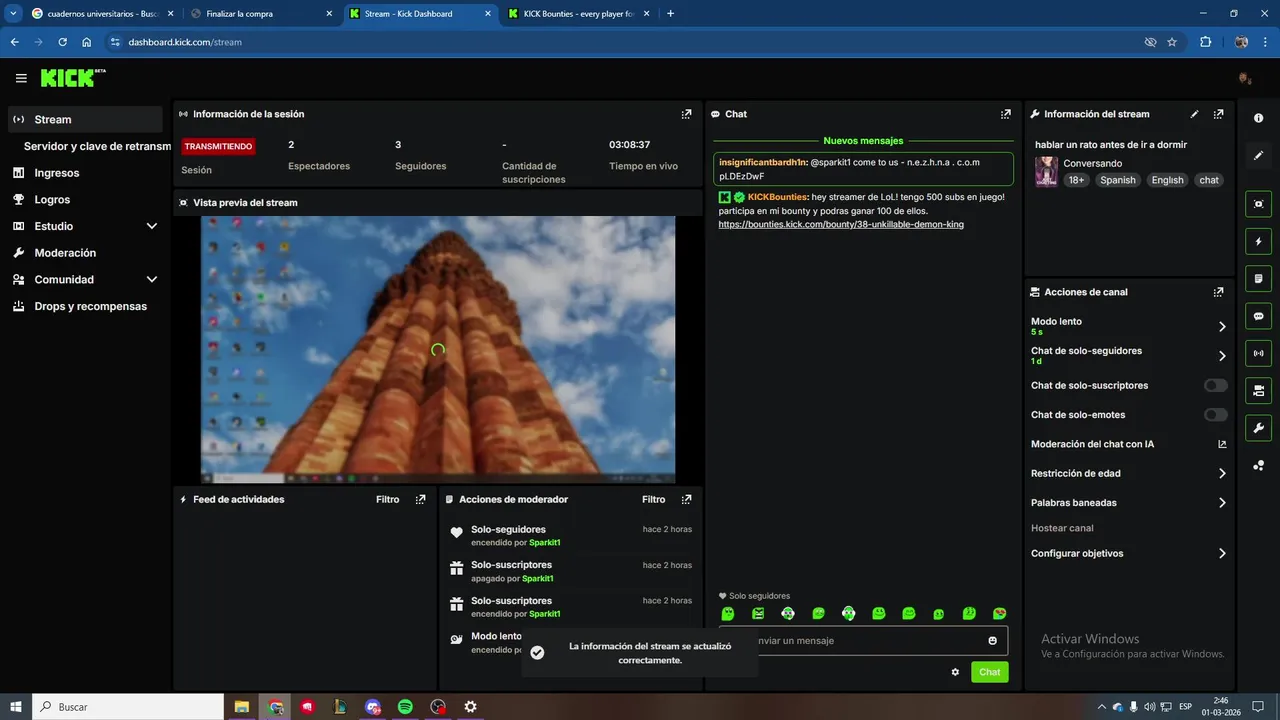Pop out the Chat panel
This screenshot has width=1280, height=720.
coord(1006,114)
